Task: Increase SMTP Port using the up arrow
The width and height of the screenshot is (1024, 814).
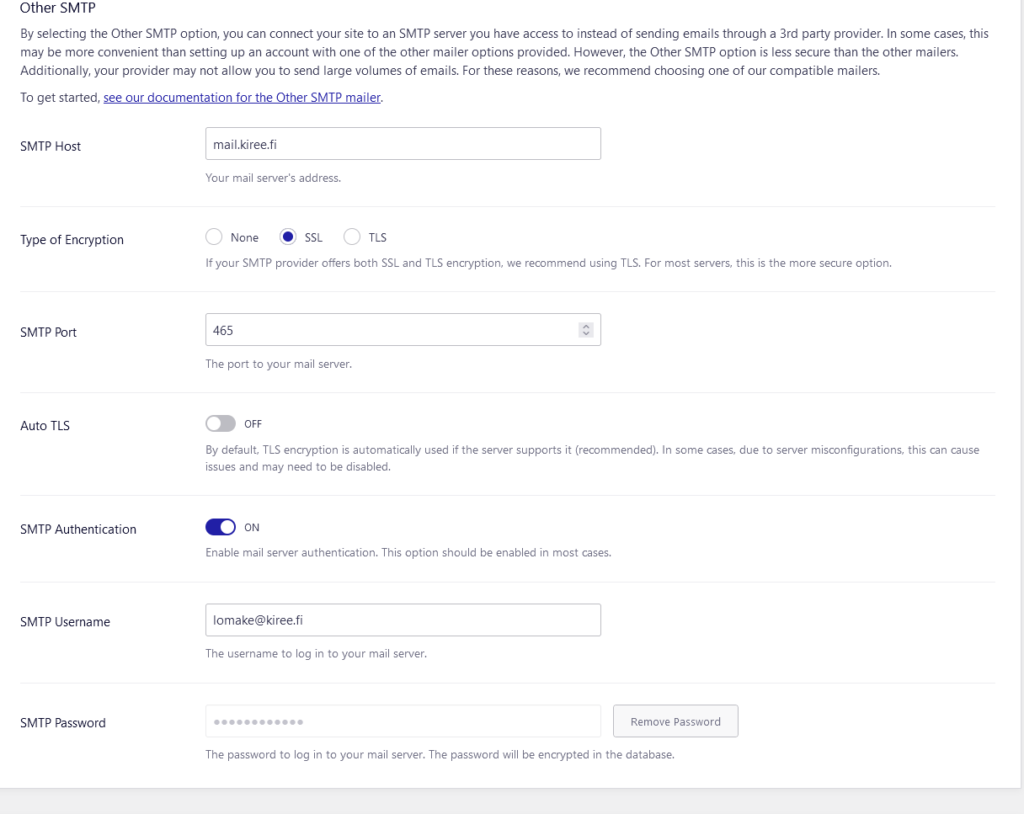Action: click(x=586, y=326)
